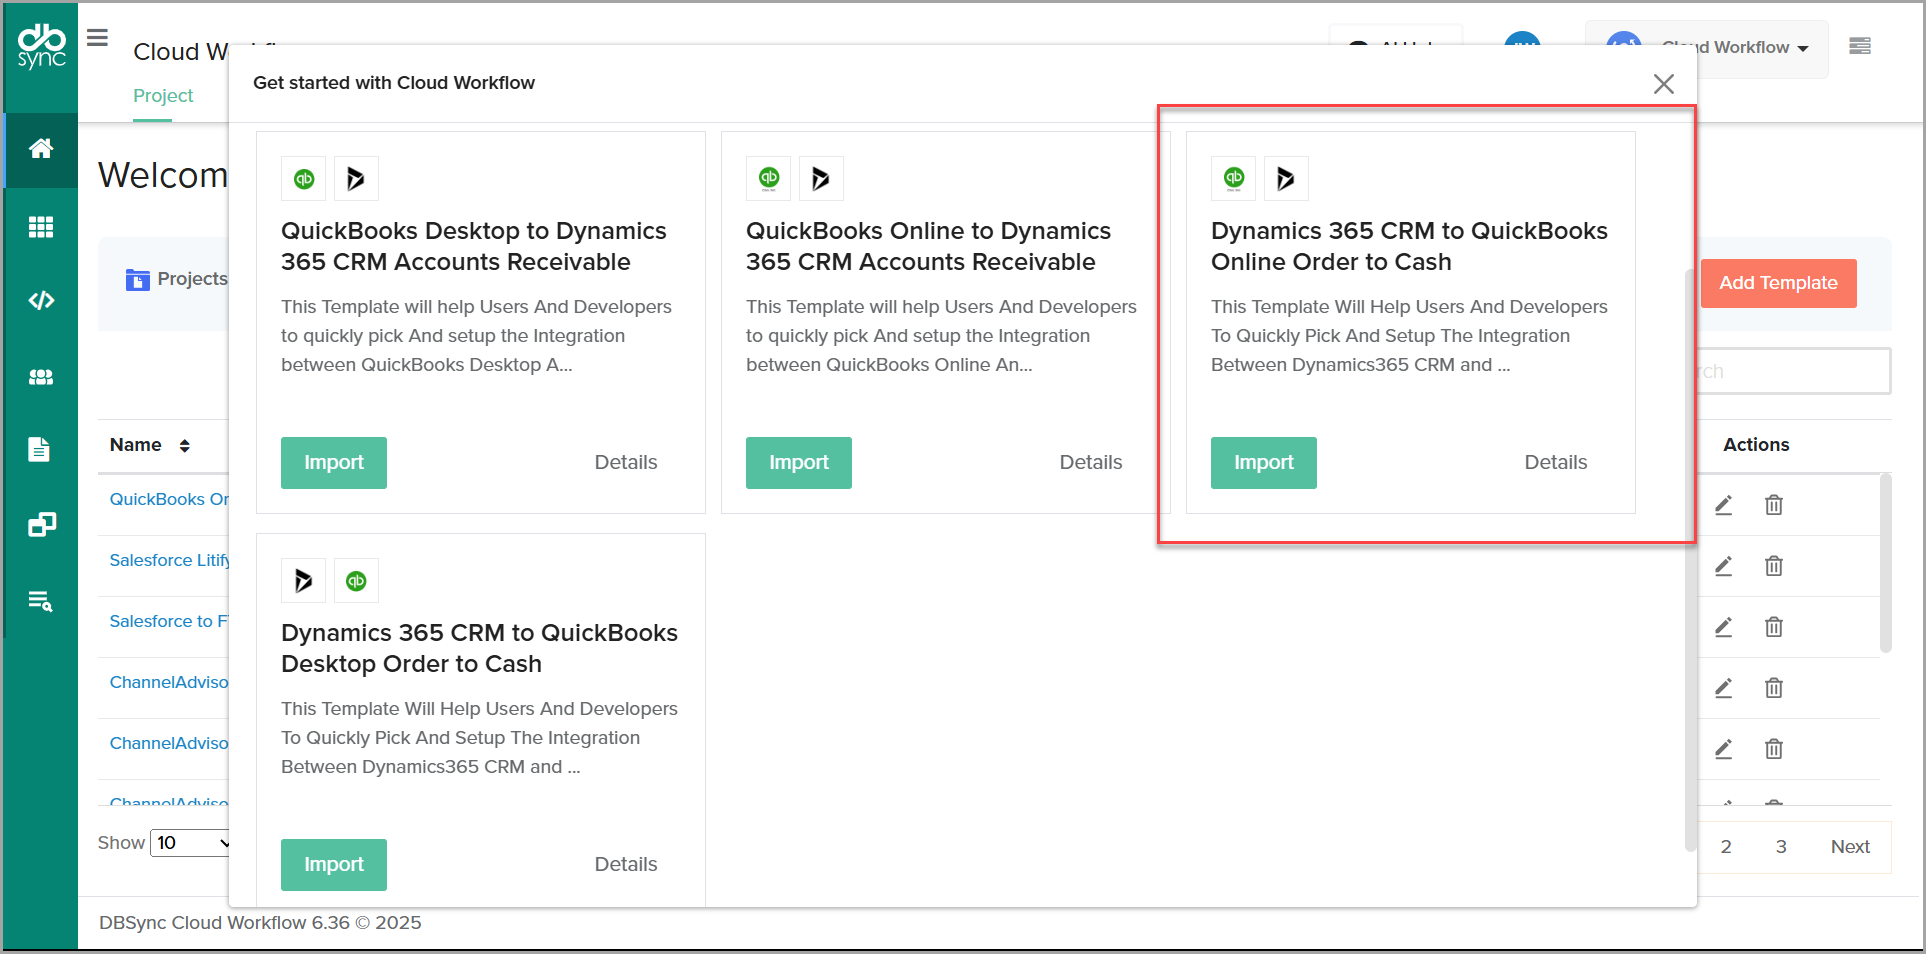The image size is (1926, 954).
Task: Go to page 3 of projects
Action: tap(1780, 847)
